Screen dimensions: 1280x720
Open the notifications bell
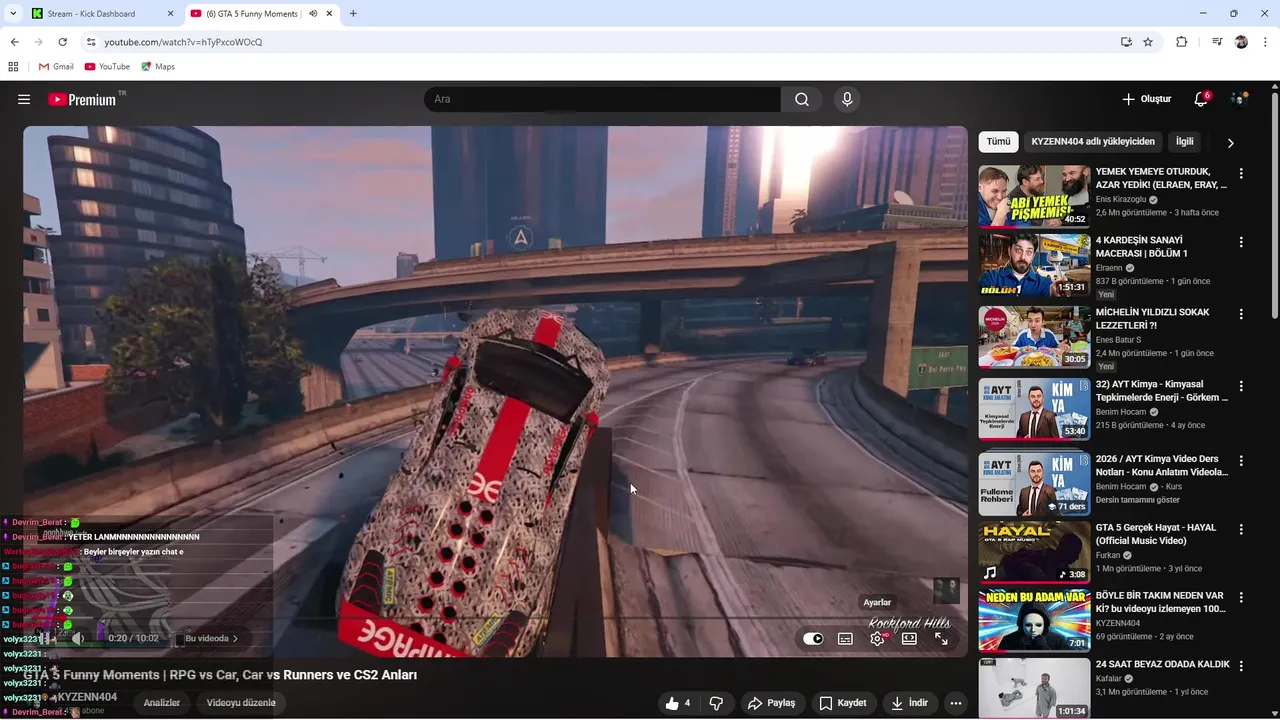[x=1201, y=99]
